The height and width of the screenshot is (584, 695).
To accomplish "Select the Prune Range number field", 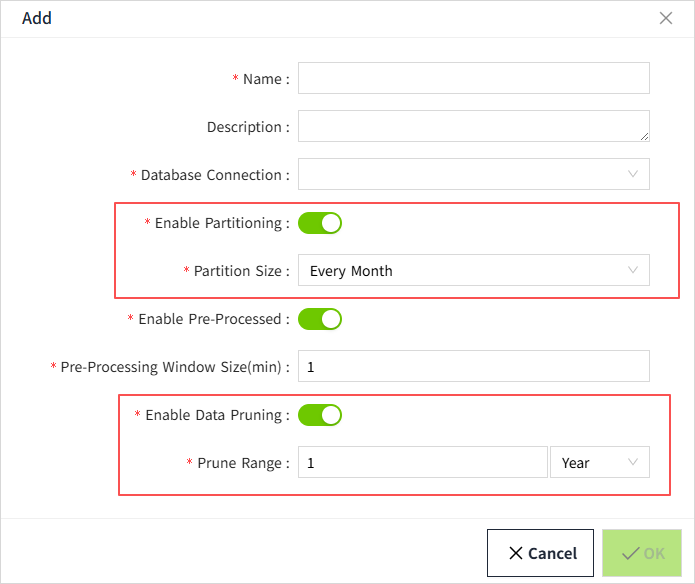I will 422,462.
